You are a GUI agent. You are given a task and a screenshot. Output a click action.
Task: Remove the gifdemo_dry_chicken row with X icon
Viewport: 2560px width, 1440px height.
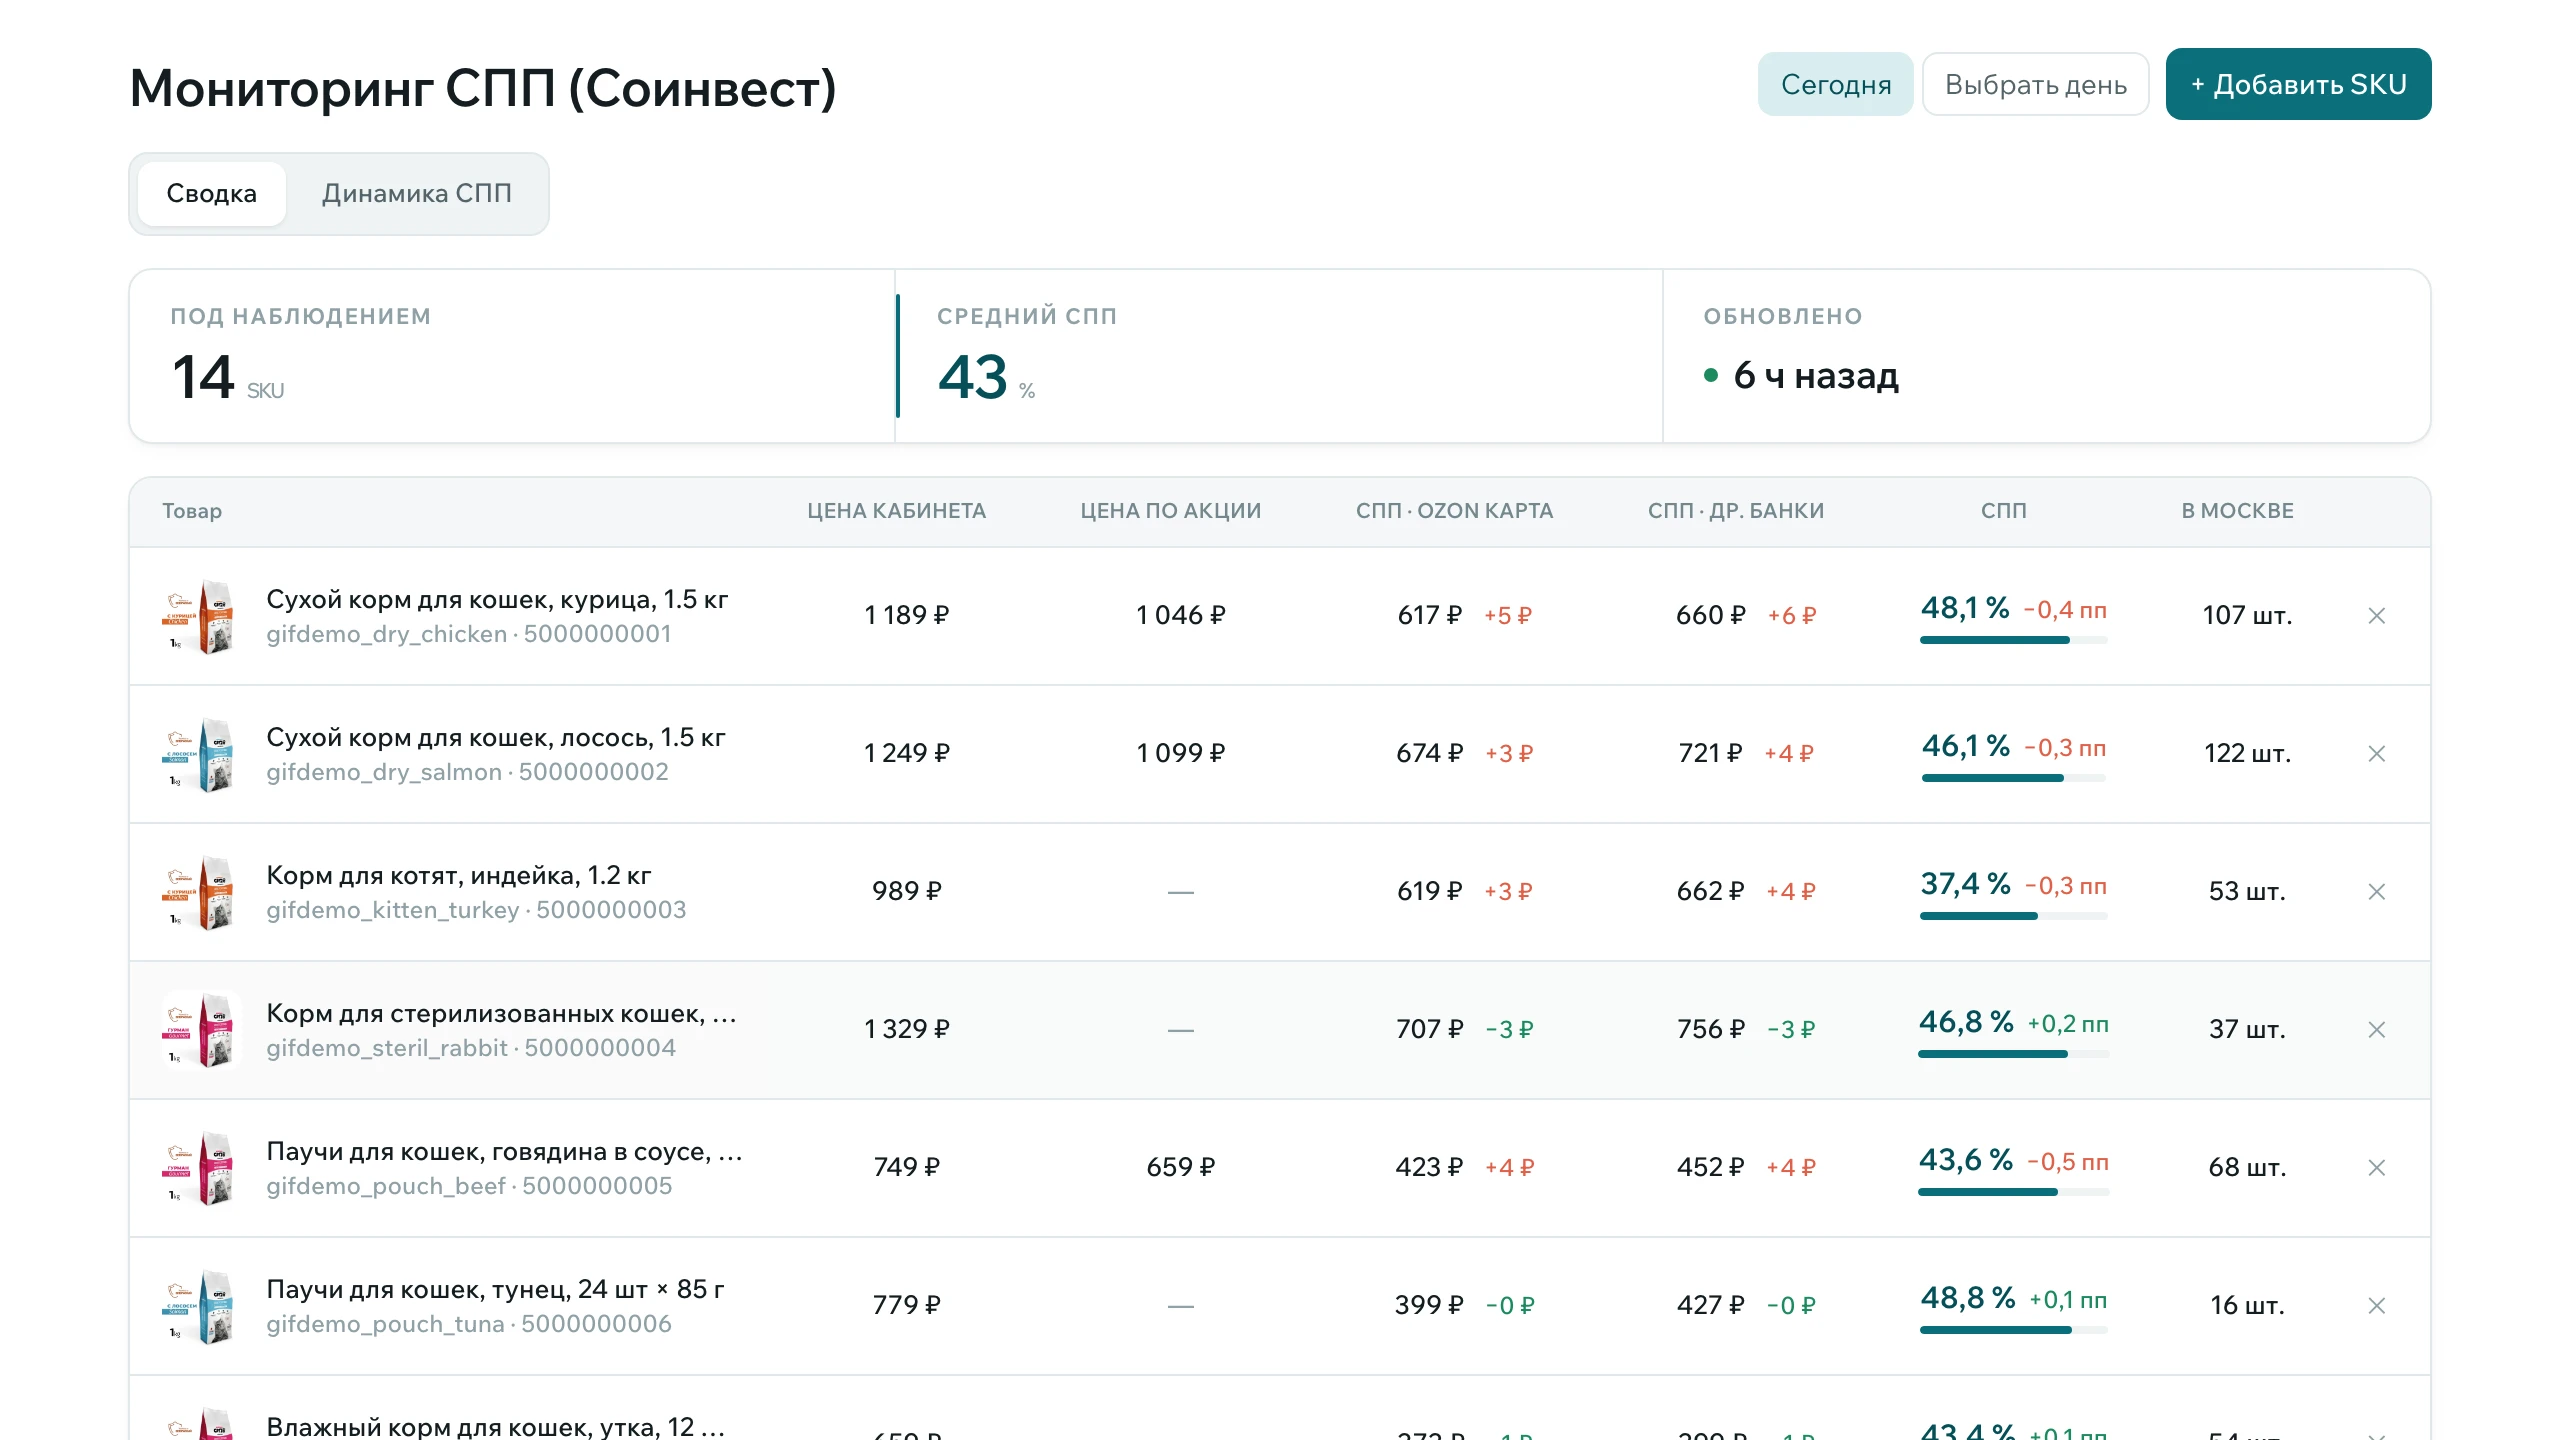click(2377, 616)
